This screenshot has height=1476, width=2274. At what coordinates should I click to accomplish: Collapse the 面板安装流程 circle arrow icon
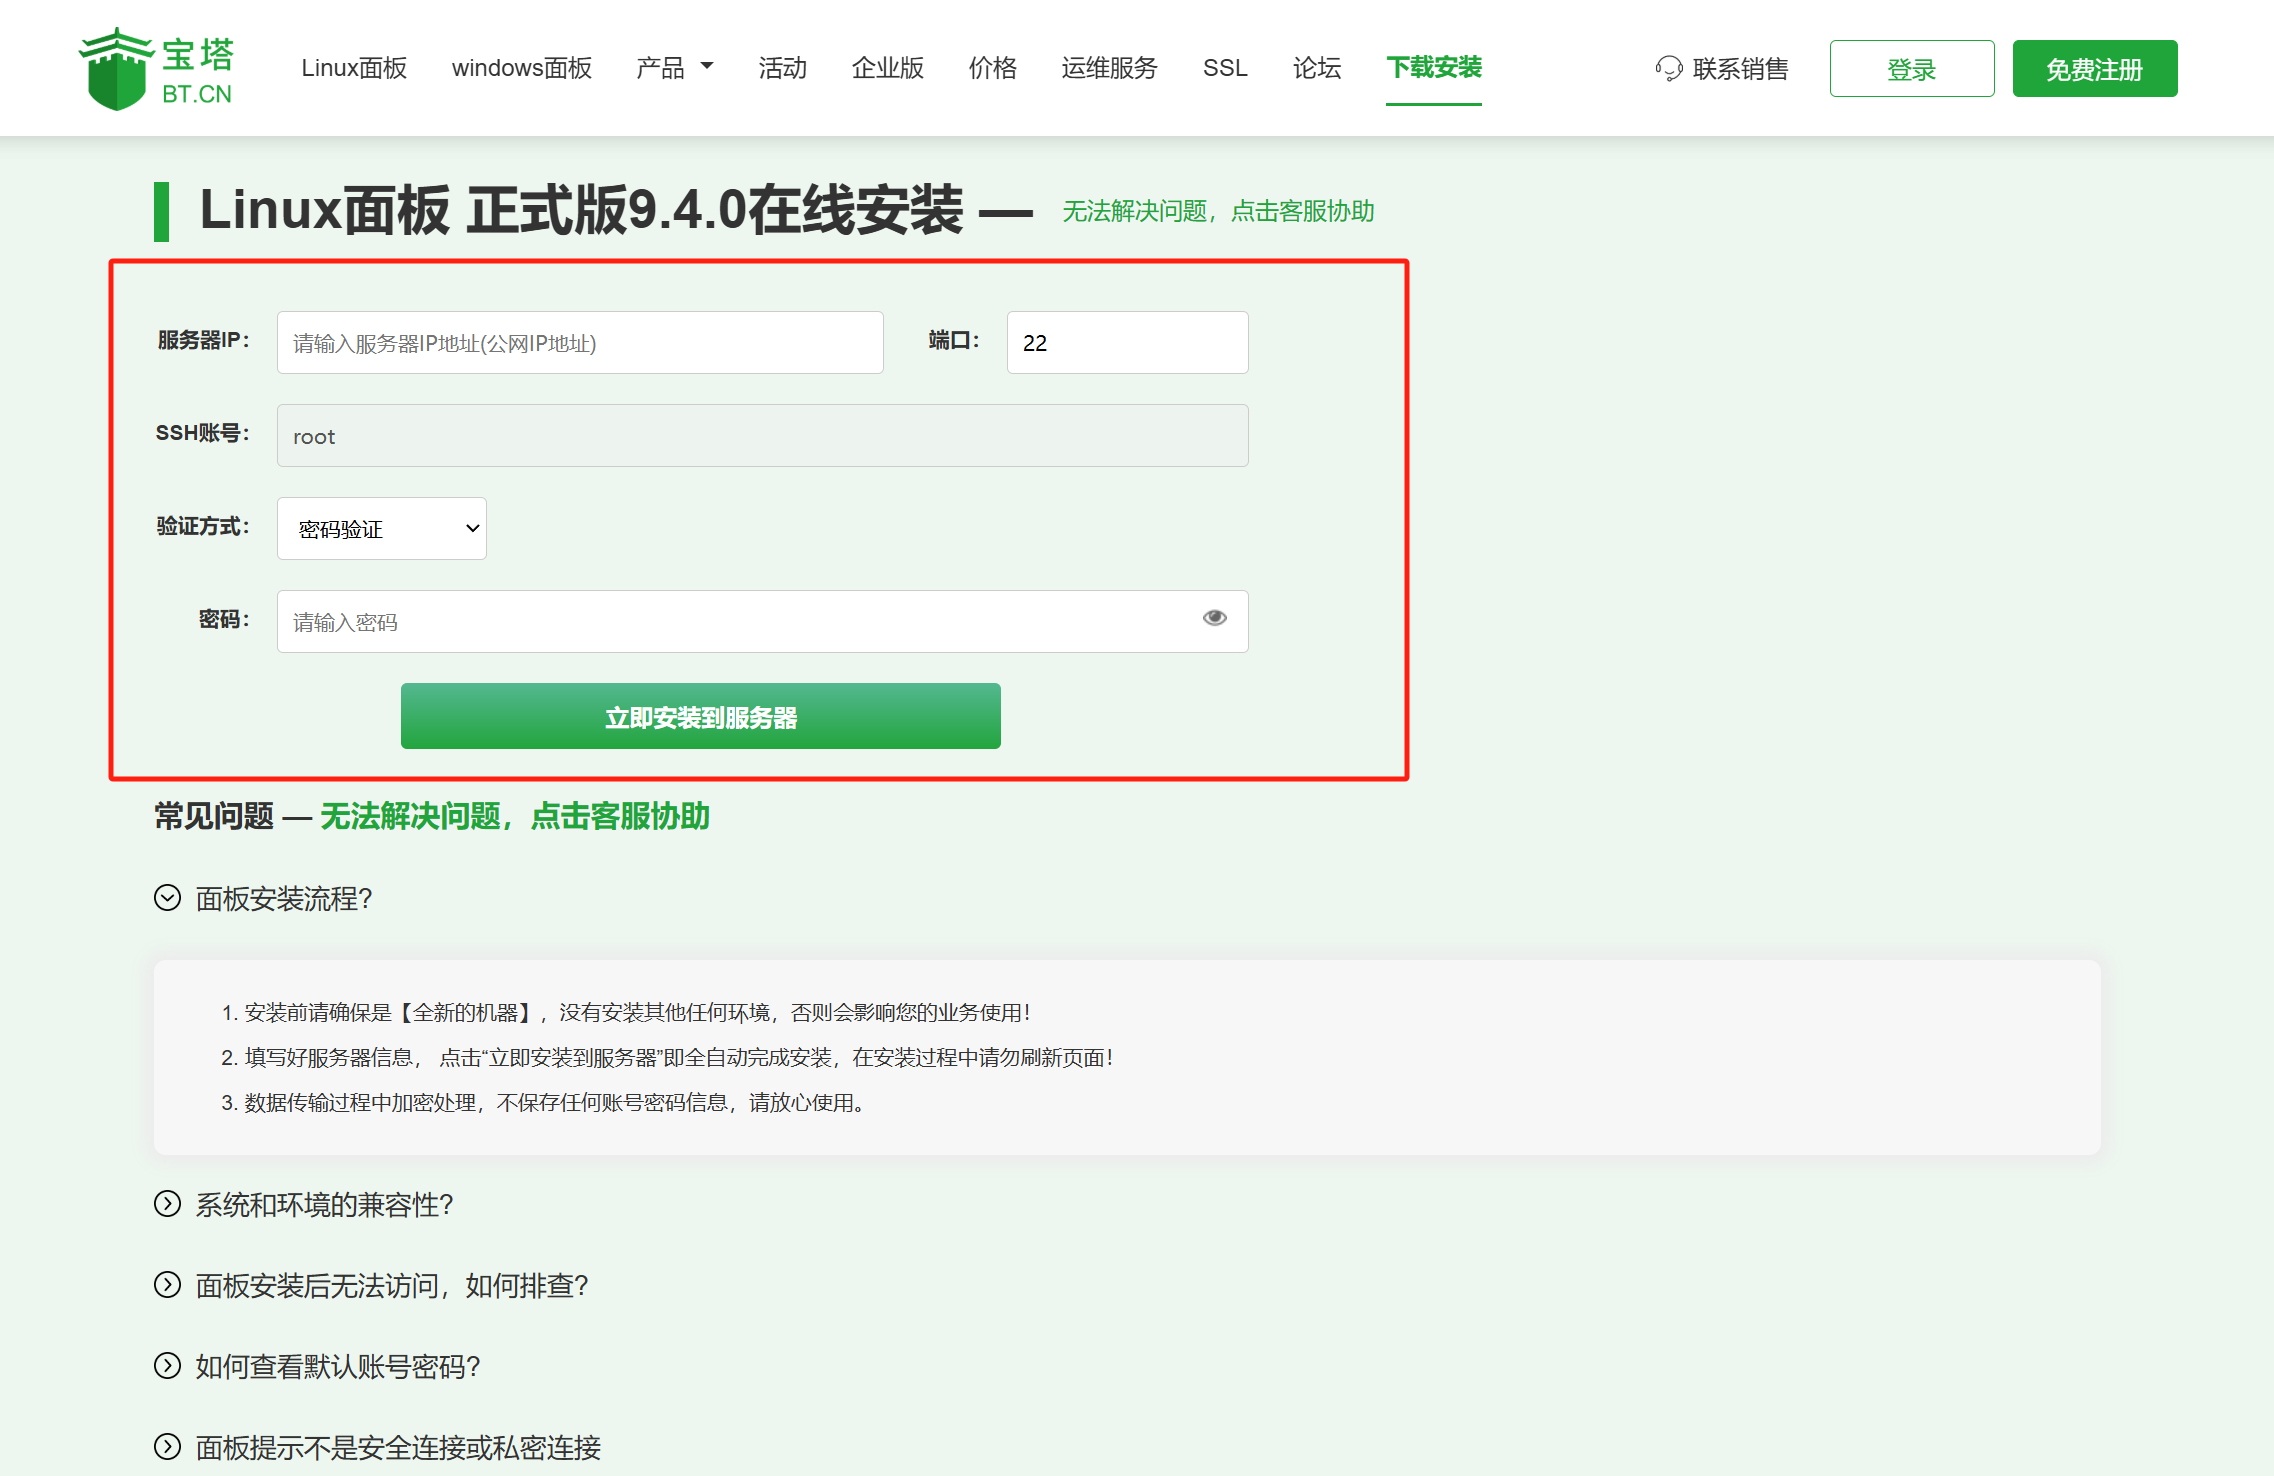(167, 898)
